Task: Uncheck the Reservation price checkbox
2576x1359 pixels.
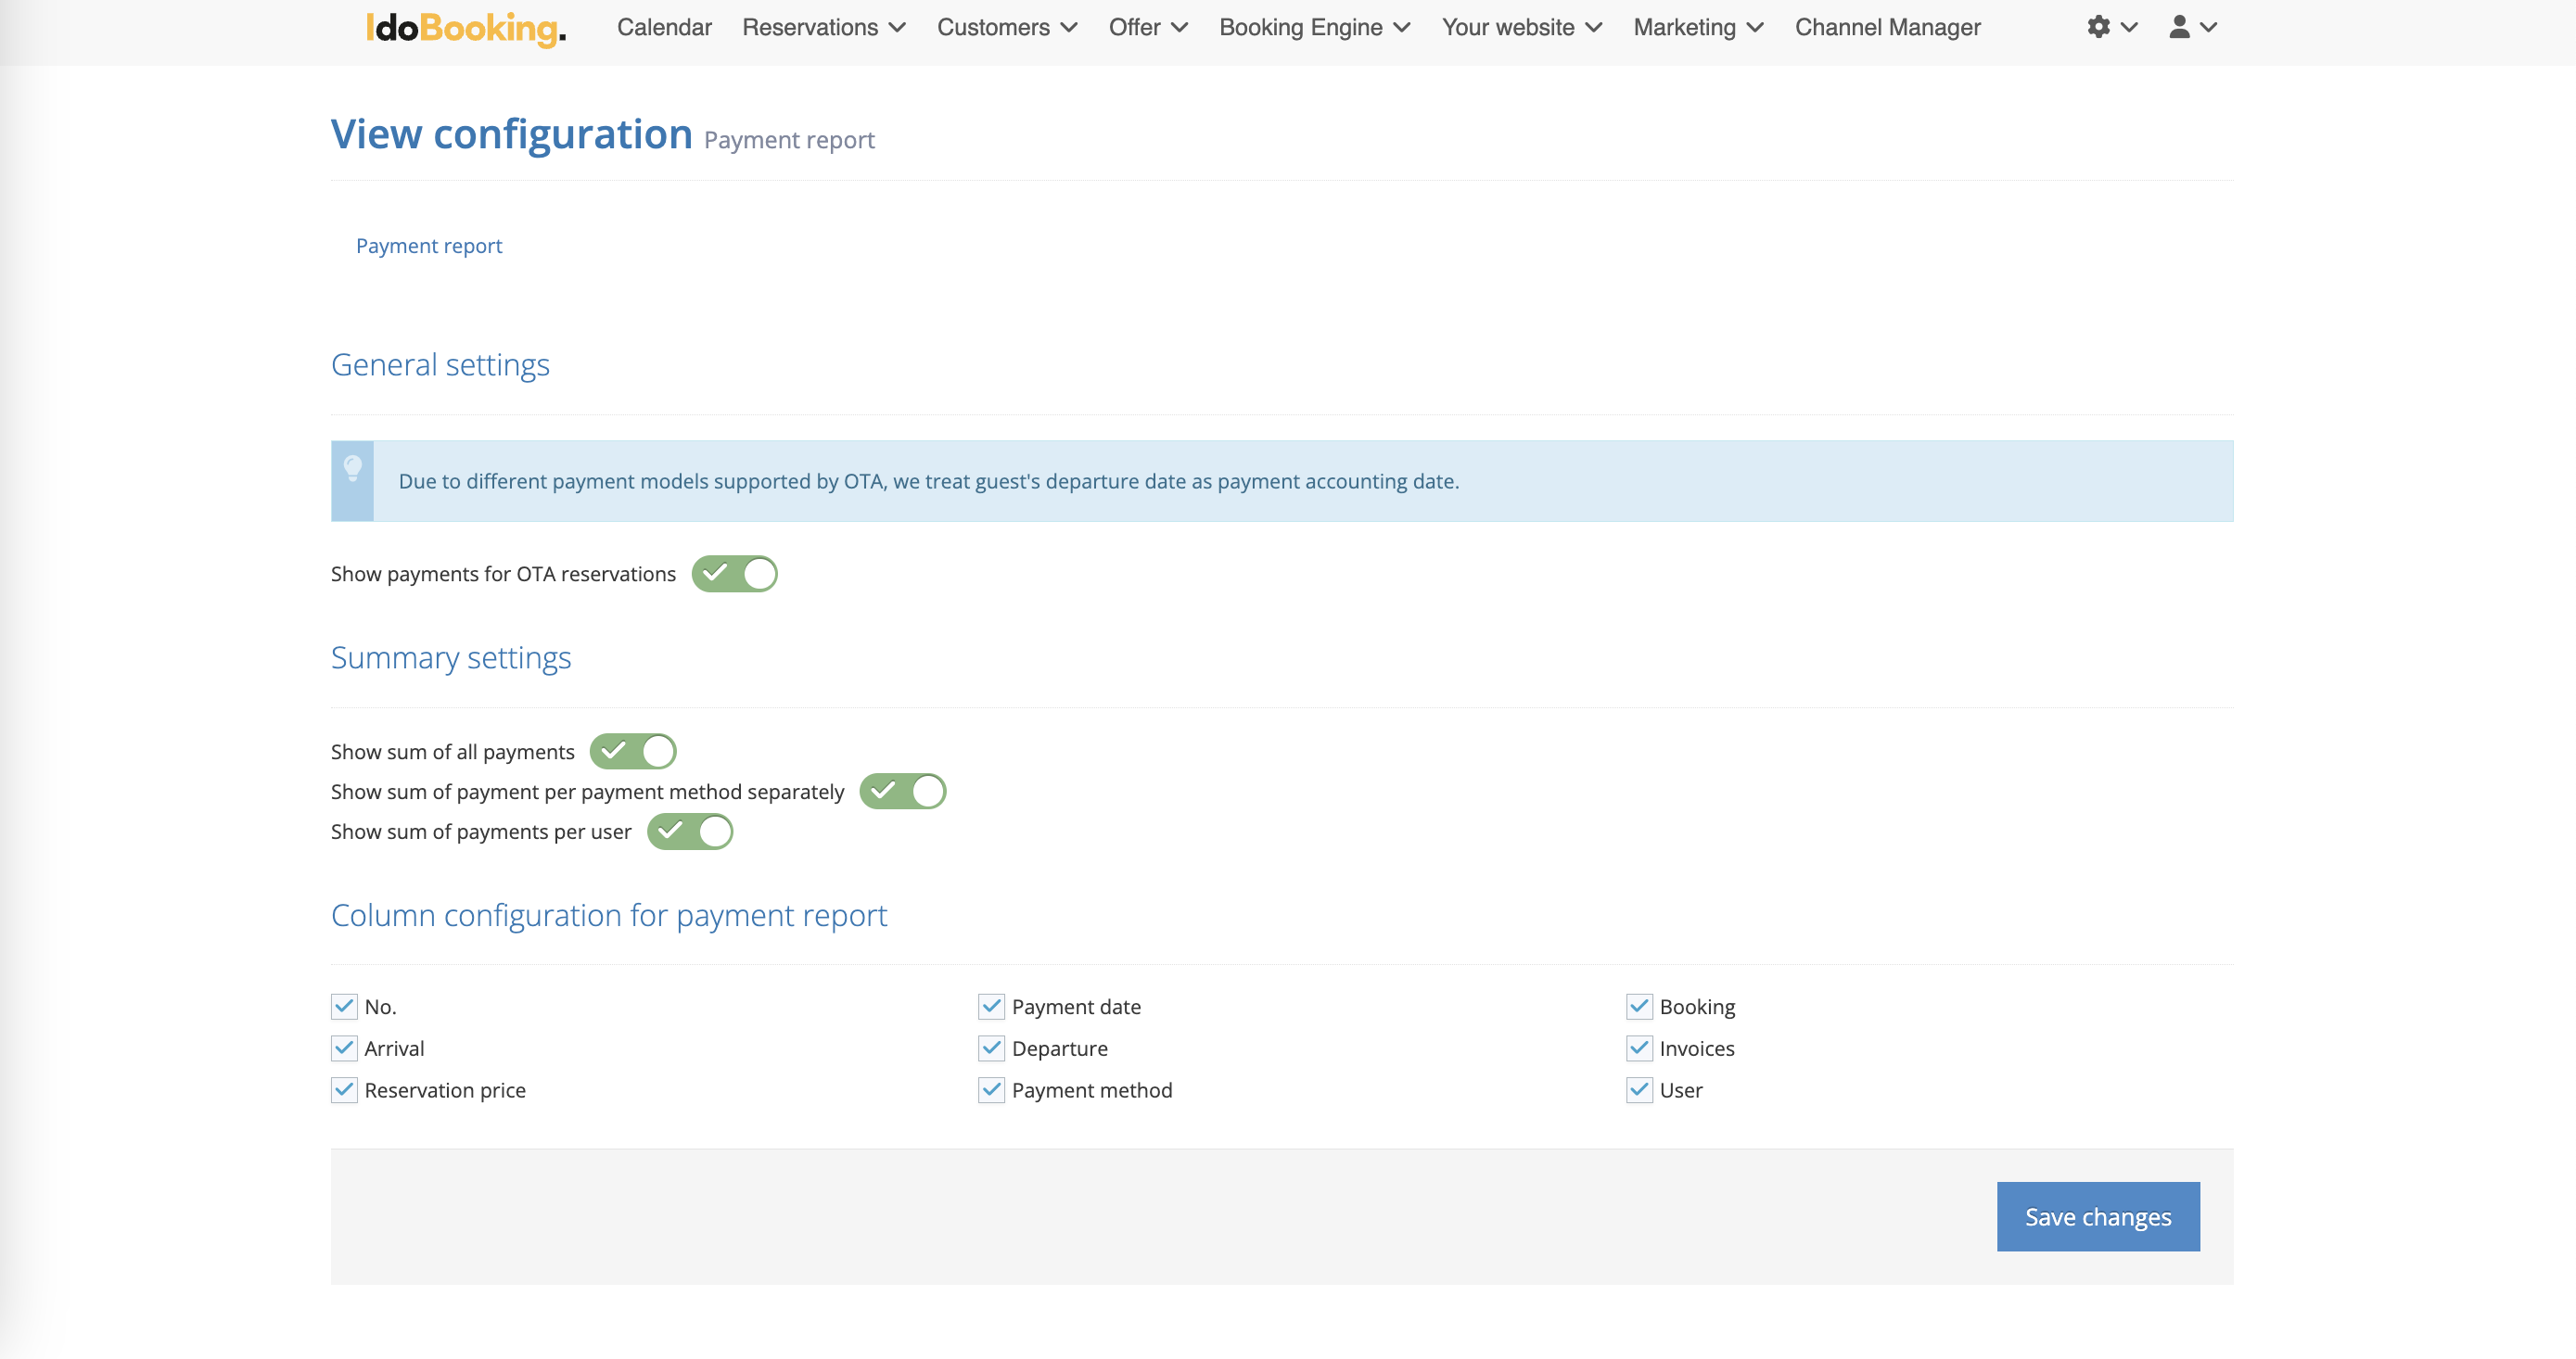Action: tap(344, 1090)
